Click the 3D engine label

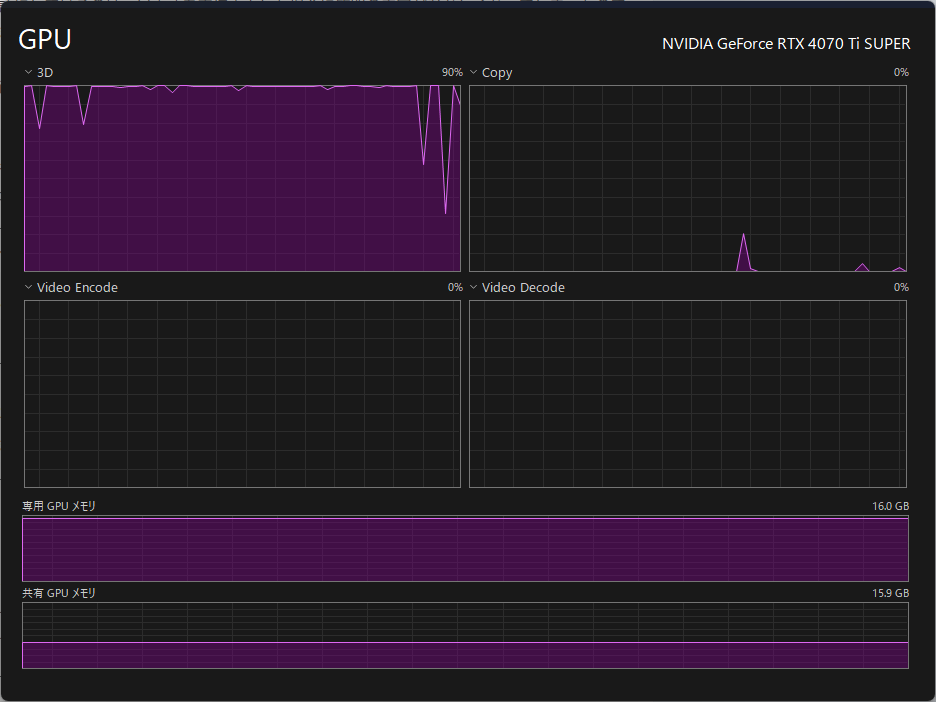[45, 72]
